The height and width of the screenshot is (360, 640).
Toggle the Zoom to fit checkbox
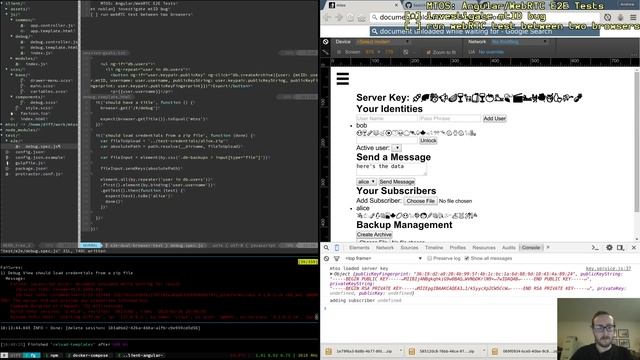click(x=428, y=52)
